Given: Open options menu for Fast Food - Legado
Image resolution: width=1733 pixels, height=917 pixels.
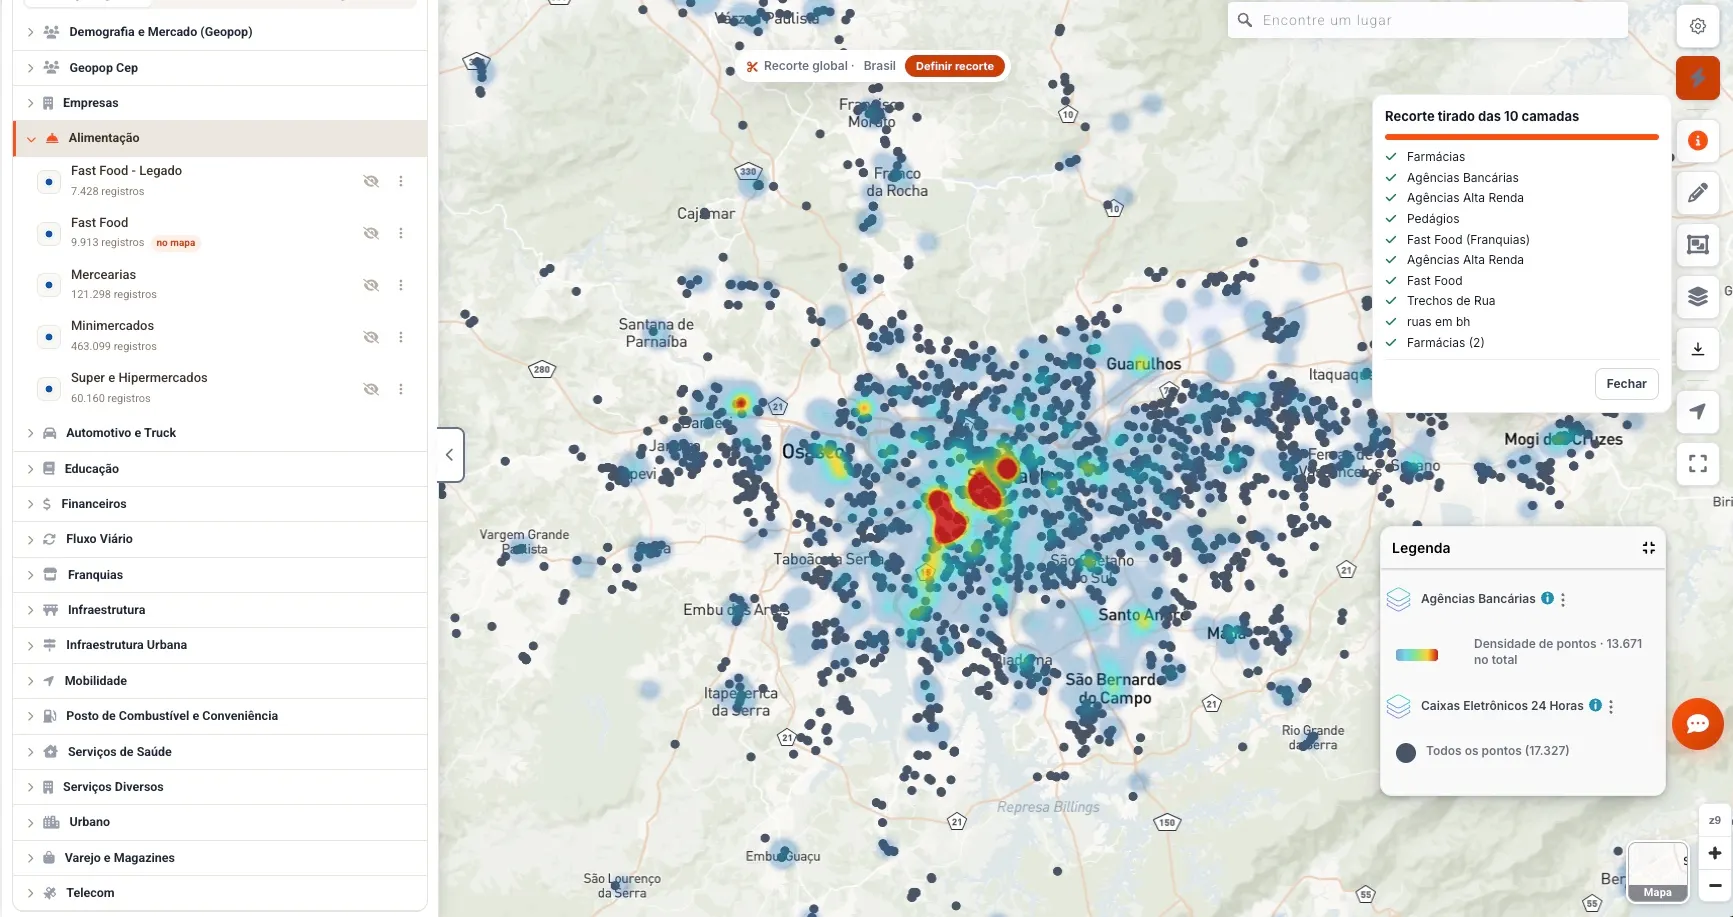Looking at the screenshot, I should click(401, 181).
